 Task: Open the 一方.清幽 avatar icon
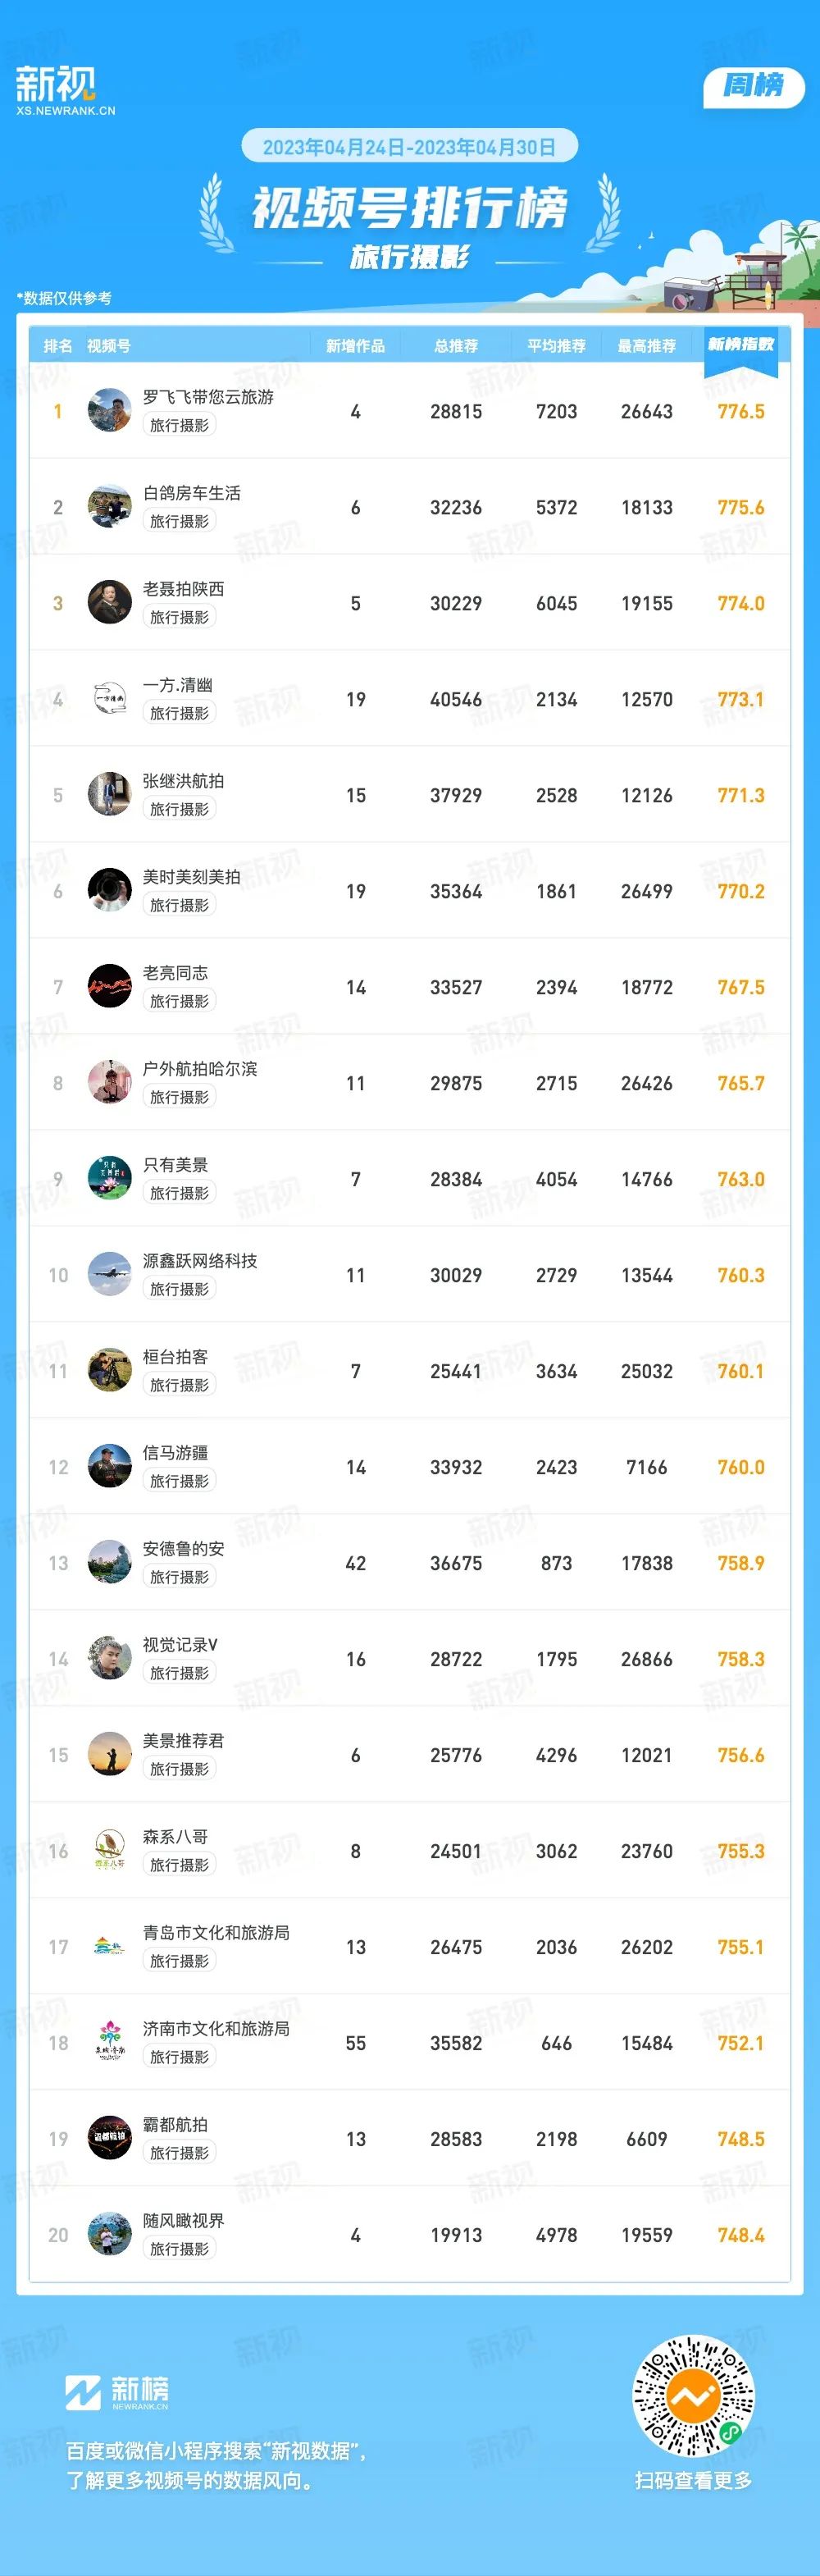pyautogui.click(x=110, y=699)
